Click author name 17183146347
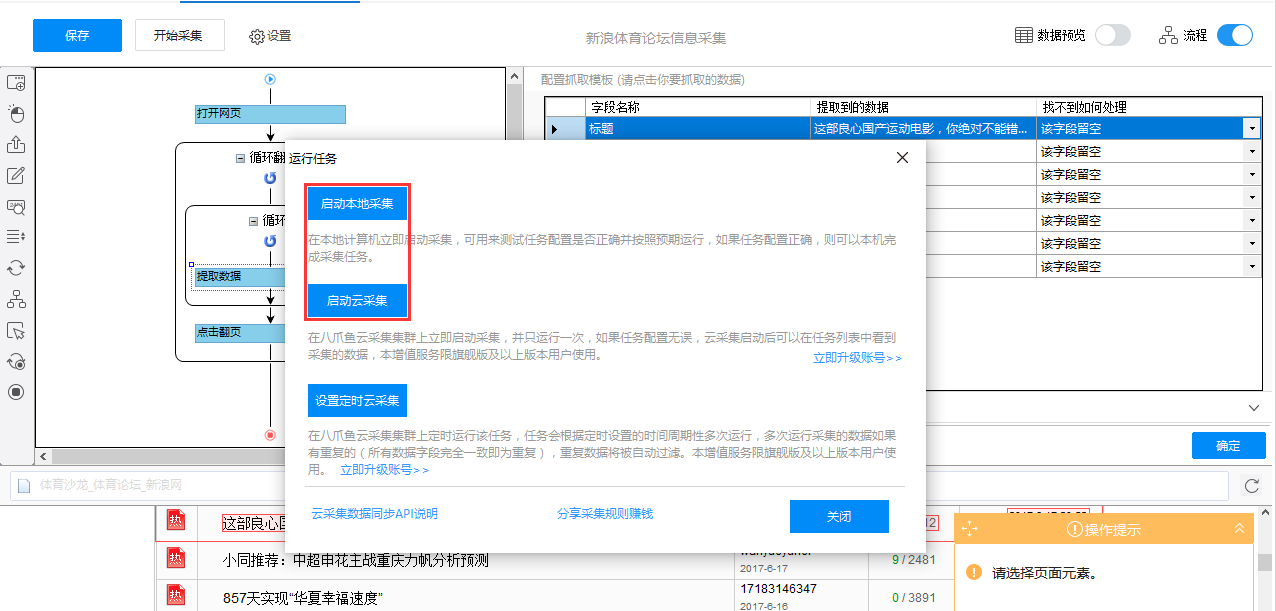The image size is (1276, 611). 778,589
